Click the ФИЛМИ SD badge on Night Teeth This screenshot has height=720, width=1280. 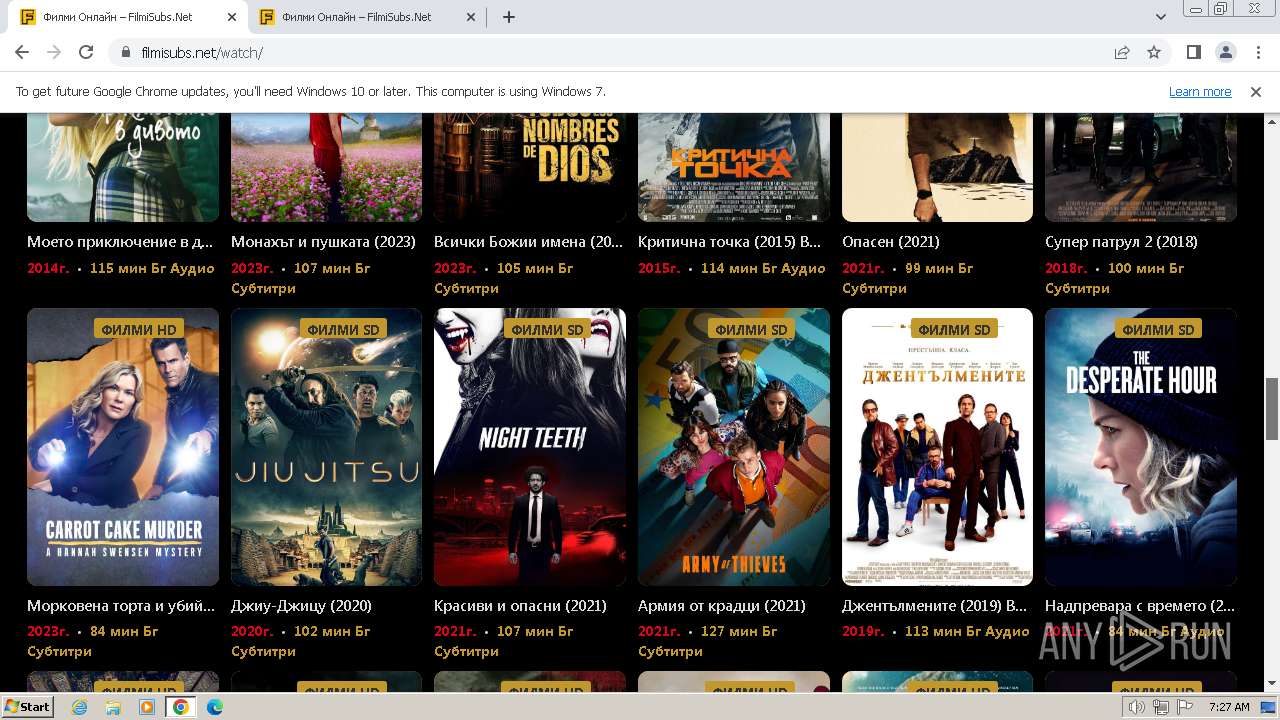pyautogui.click(x=547, y=329)
